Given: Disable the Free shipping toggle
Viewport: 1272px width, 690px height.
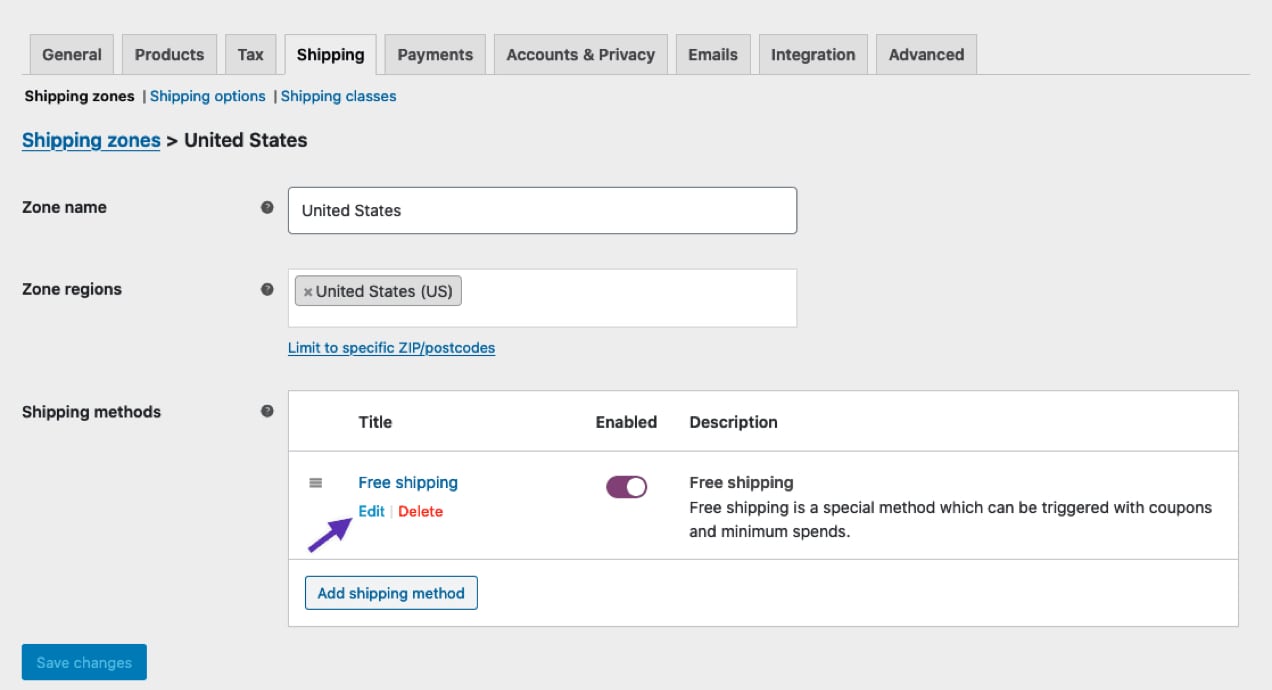Looking at the screenshot, I should click(625, 487).
